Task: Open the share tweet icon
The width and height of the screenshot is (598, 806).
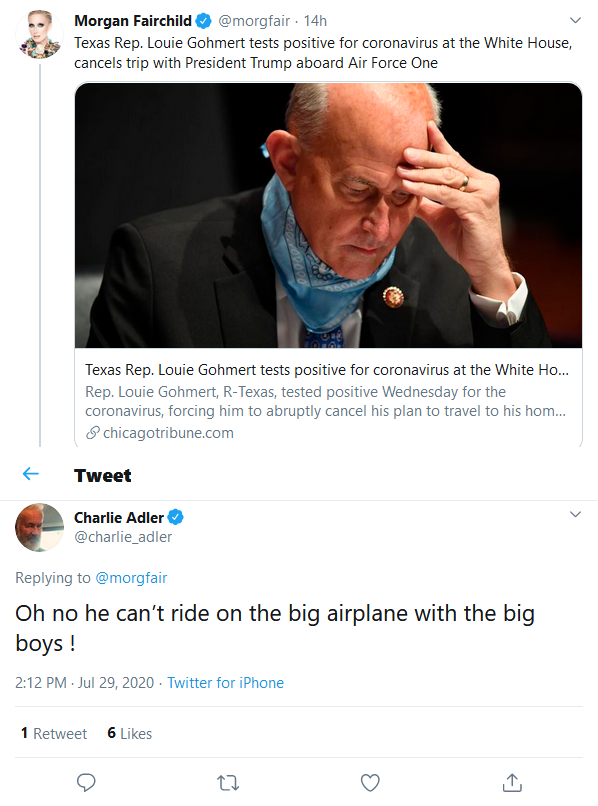Action: [512, 782]
